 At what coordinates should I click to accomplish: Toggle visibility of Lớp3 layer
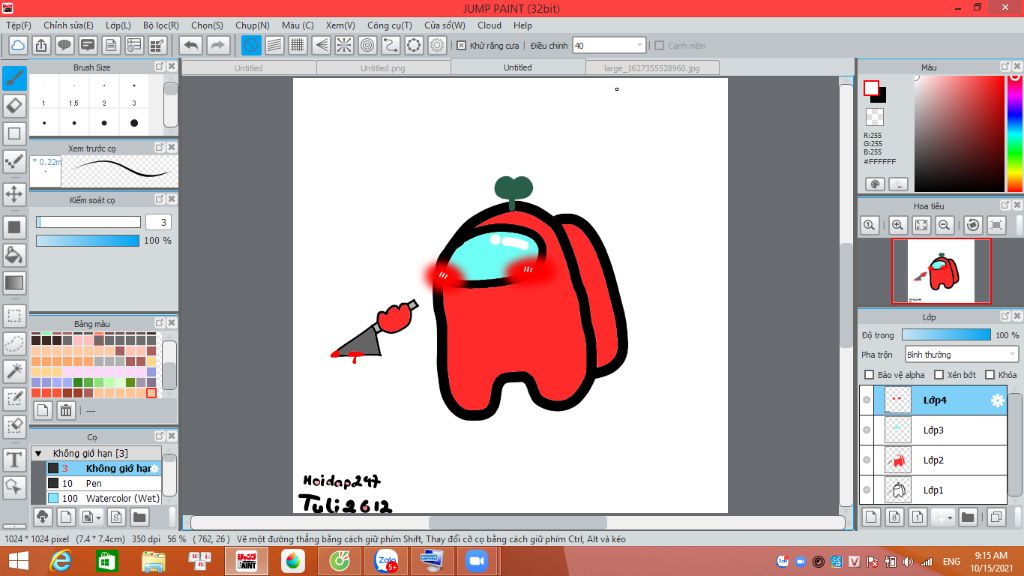[x=867, y=430]
